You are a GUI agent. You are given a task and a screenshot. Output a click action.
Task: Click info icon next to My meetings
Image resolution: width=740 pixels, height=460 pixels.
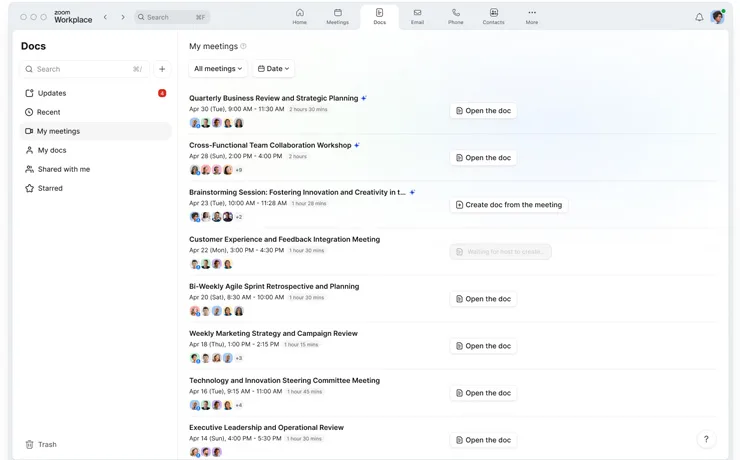[x=244, y=46]
